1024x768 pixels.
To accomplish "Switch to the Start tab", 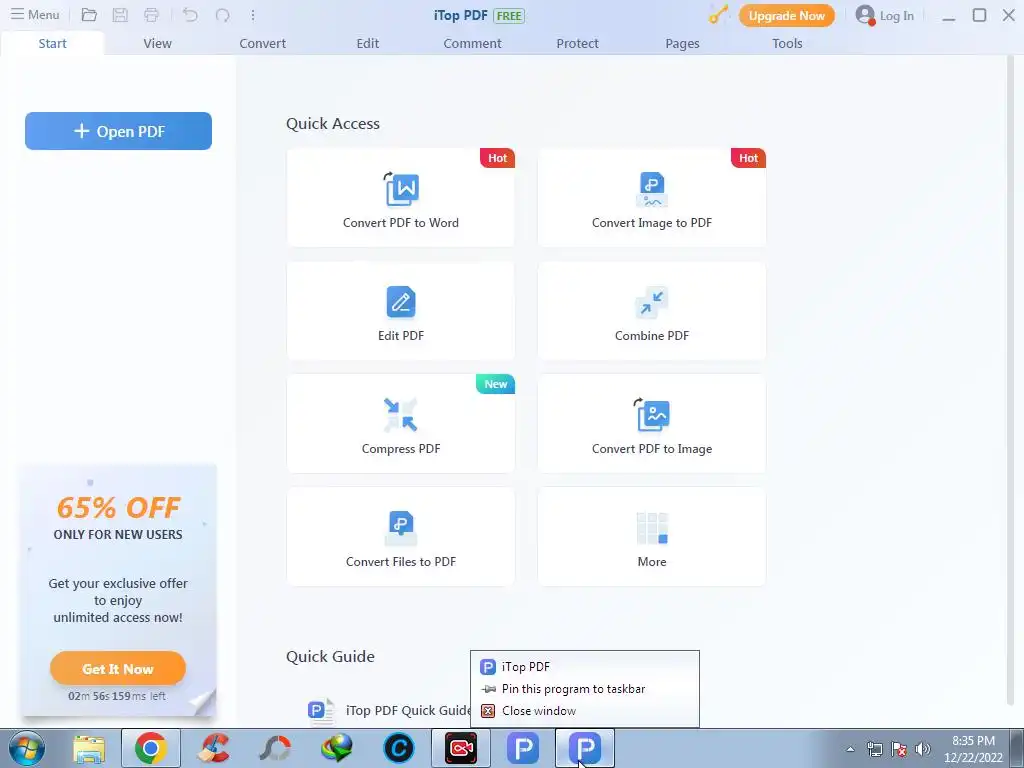I will click(x=52, y=43).
